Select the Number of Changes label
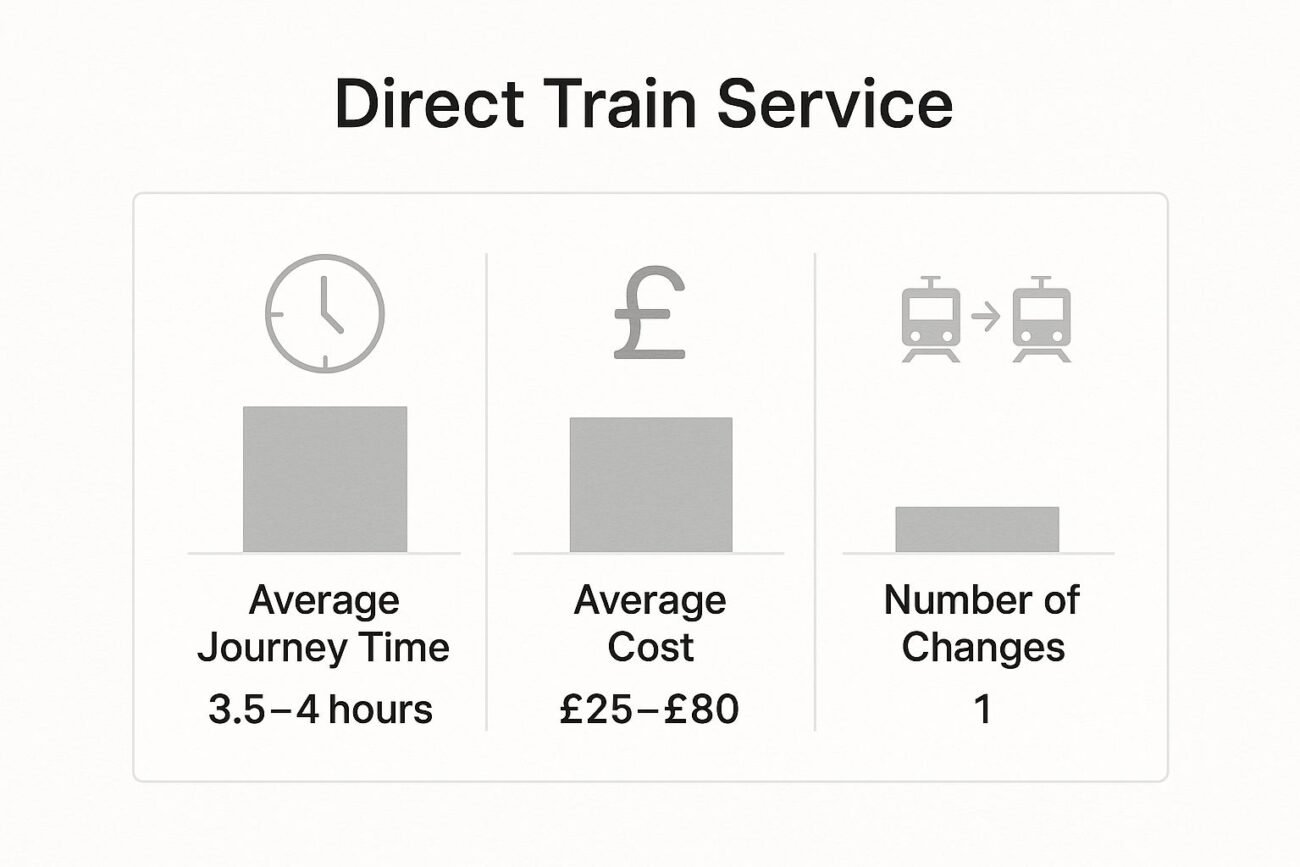Screen dimensions: 1300x867 coord(982,624)
